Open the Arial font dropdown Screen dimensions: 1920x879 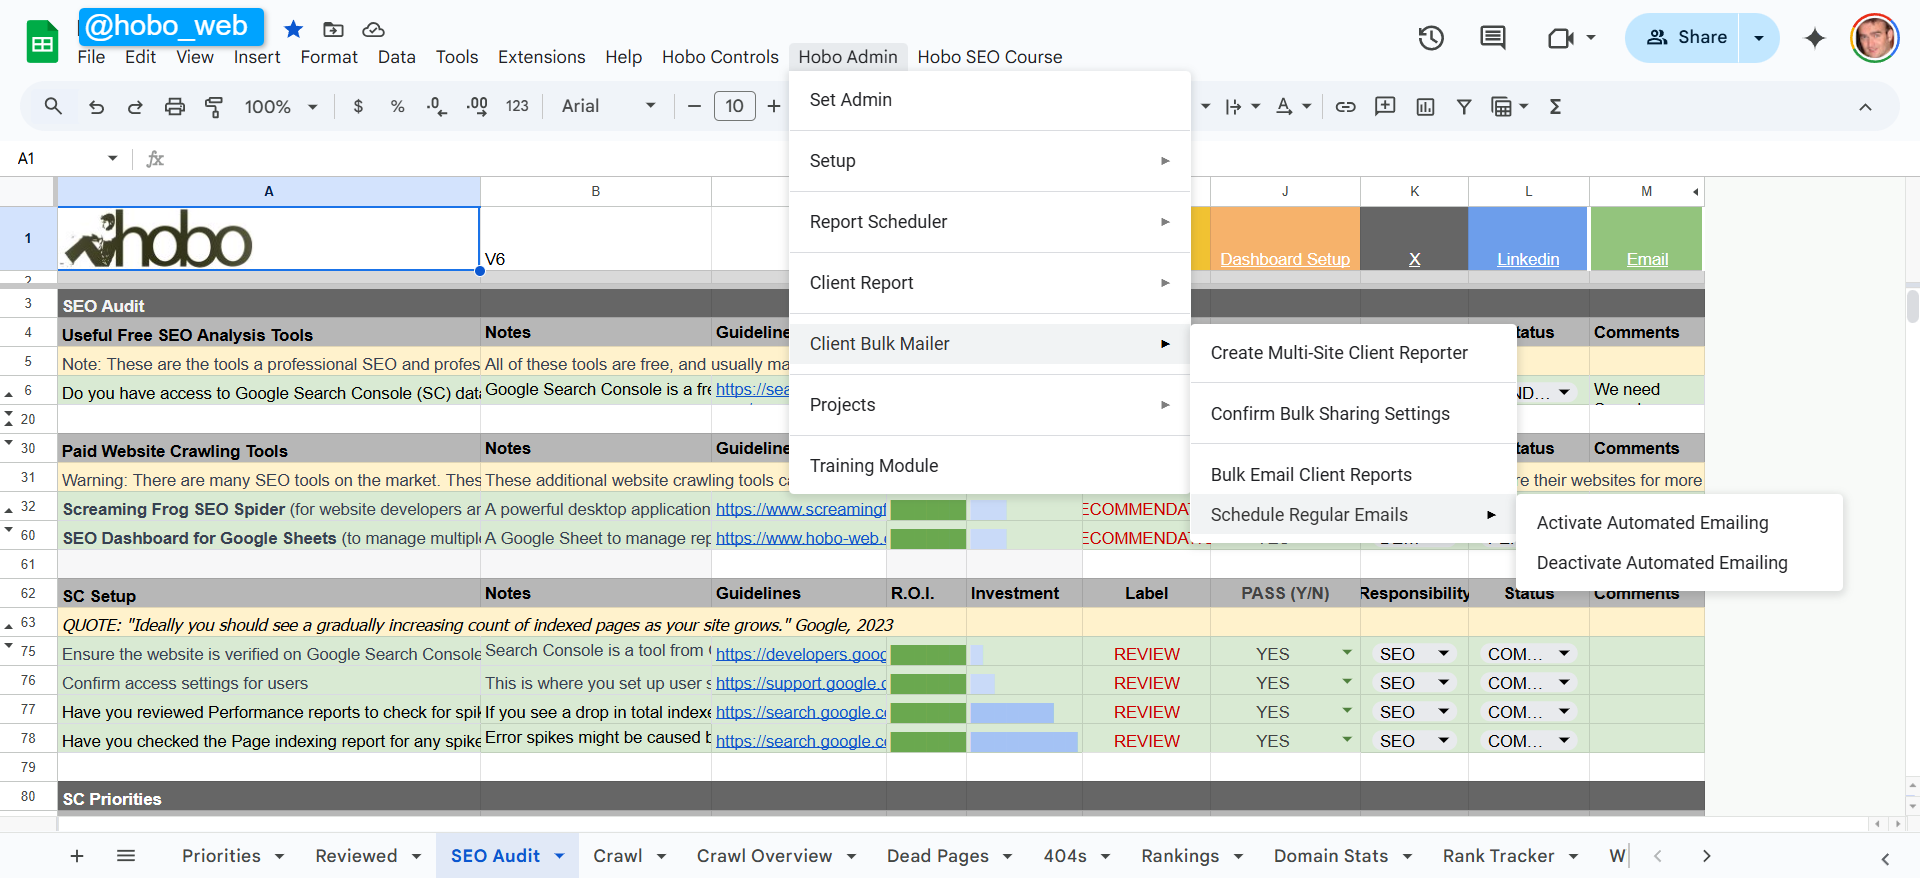608,106
